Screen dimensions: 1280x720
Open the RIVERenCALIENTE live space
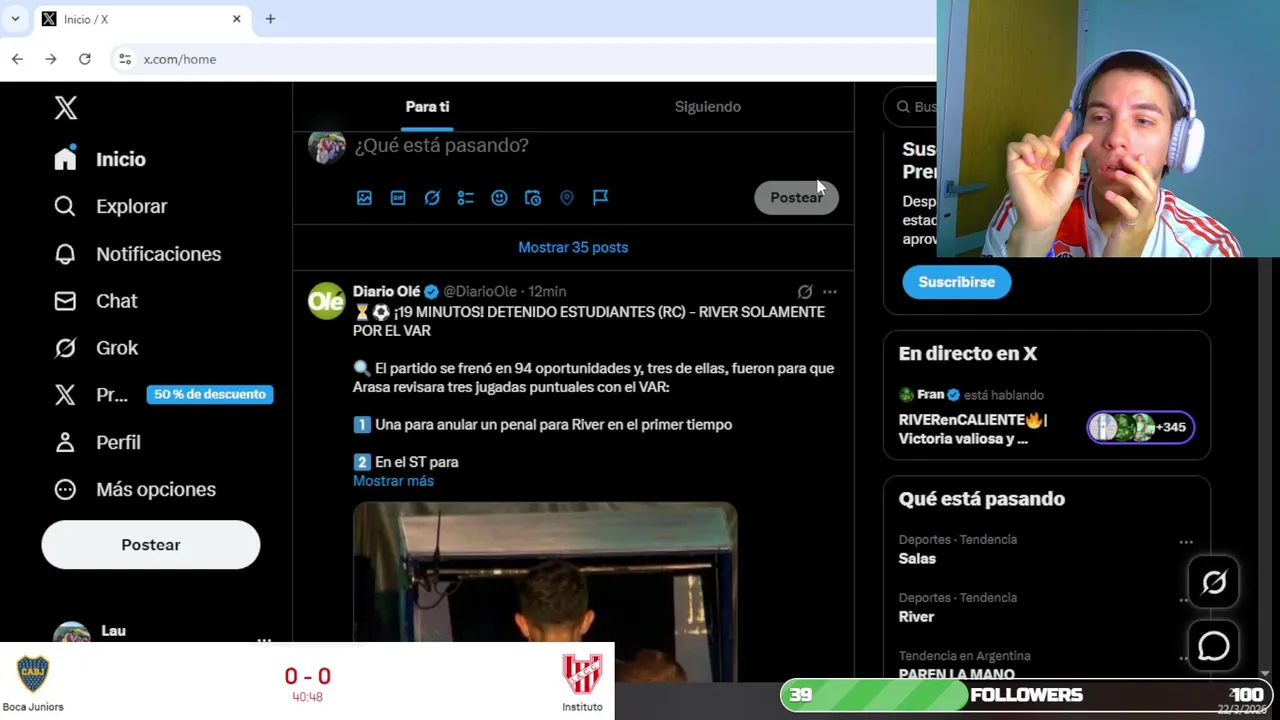(x=973, y=429)
